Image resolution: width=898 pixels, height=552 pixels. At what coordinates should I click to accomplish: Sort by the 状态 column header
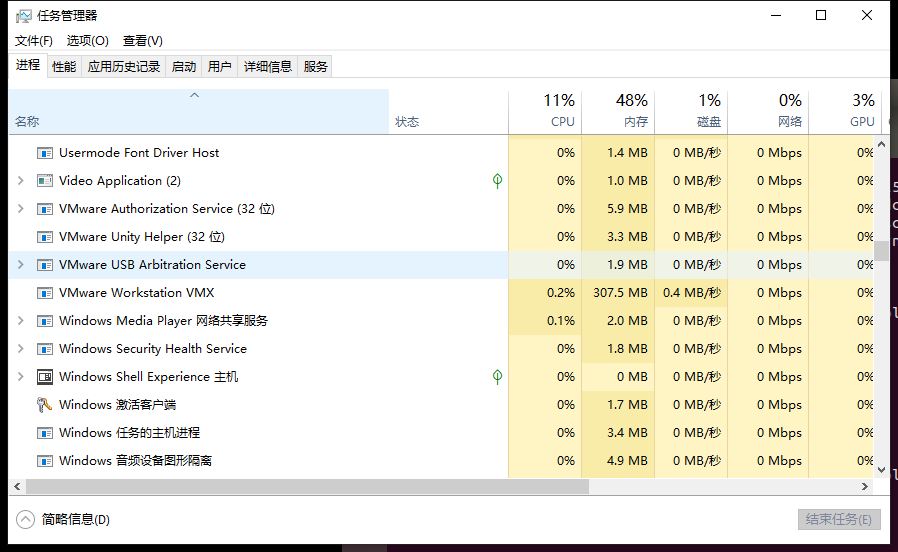pos(448,112)
